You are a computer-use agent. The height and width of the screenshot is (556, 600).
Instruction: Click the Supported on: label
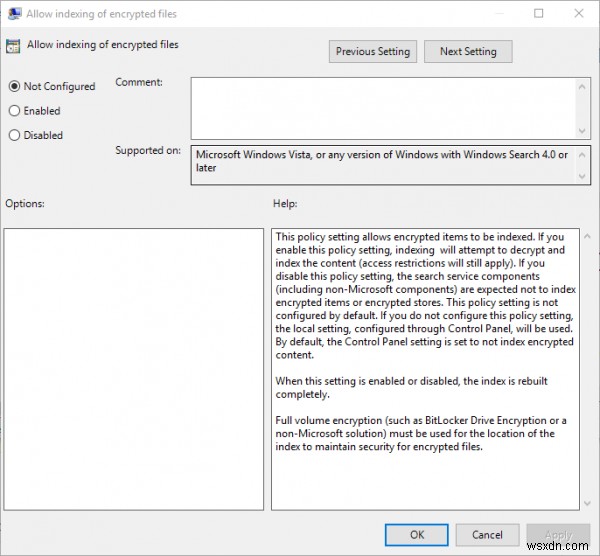coord(148,150)
